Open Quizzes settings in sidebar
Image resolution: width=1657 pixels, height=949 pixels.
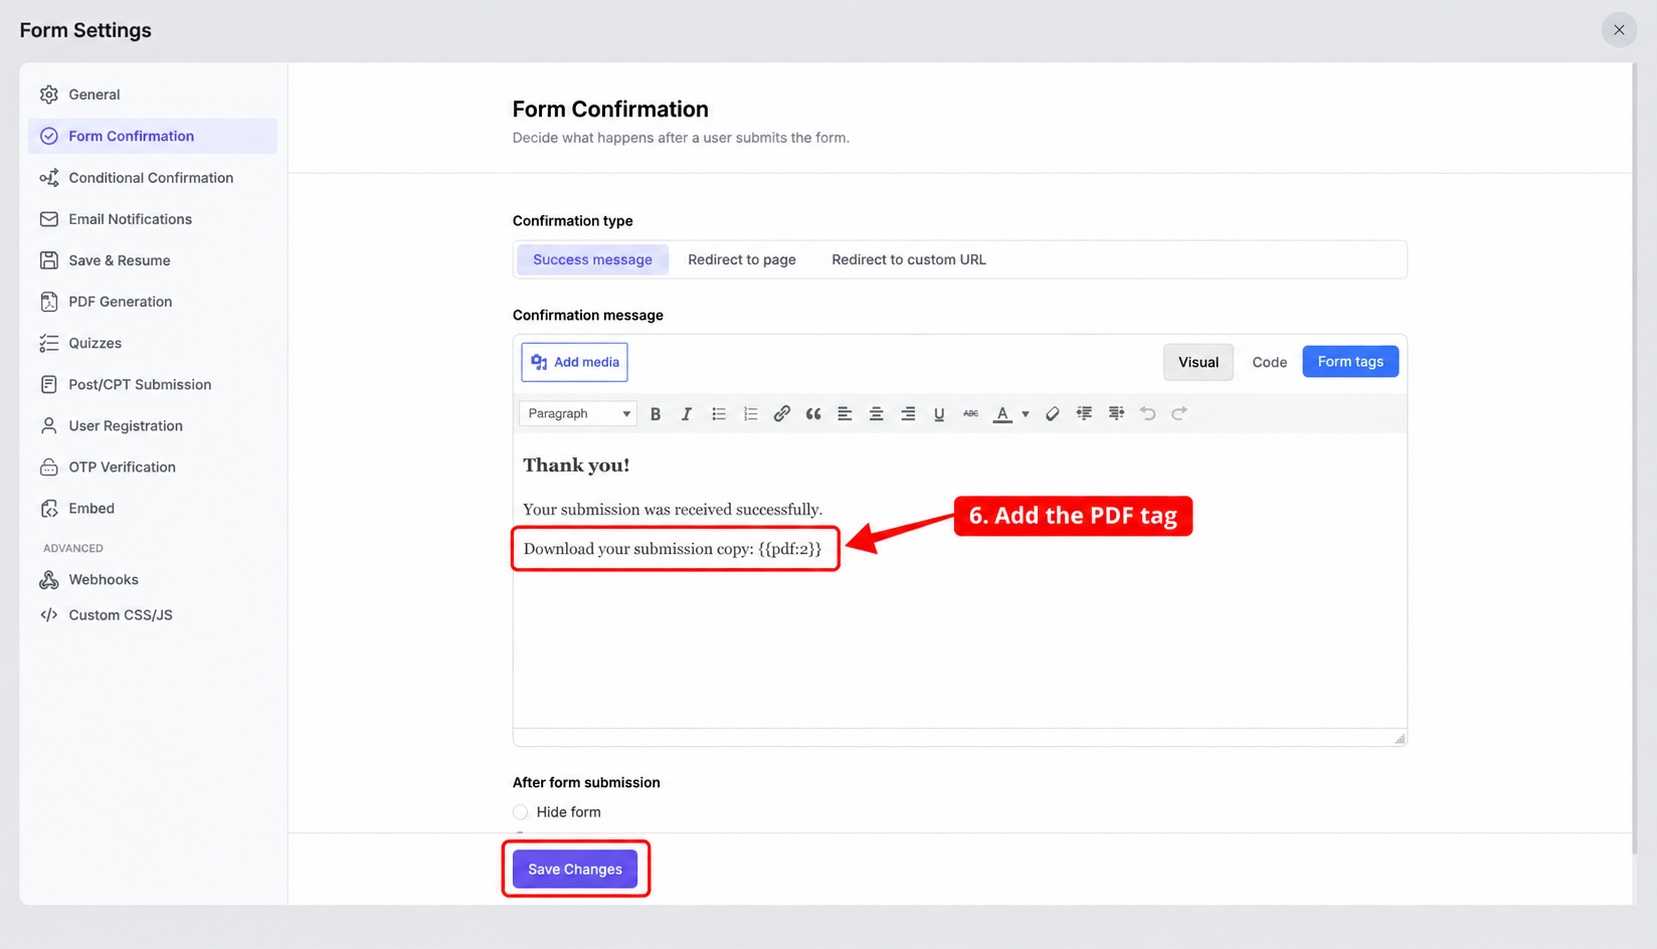(152, 343)
